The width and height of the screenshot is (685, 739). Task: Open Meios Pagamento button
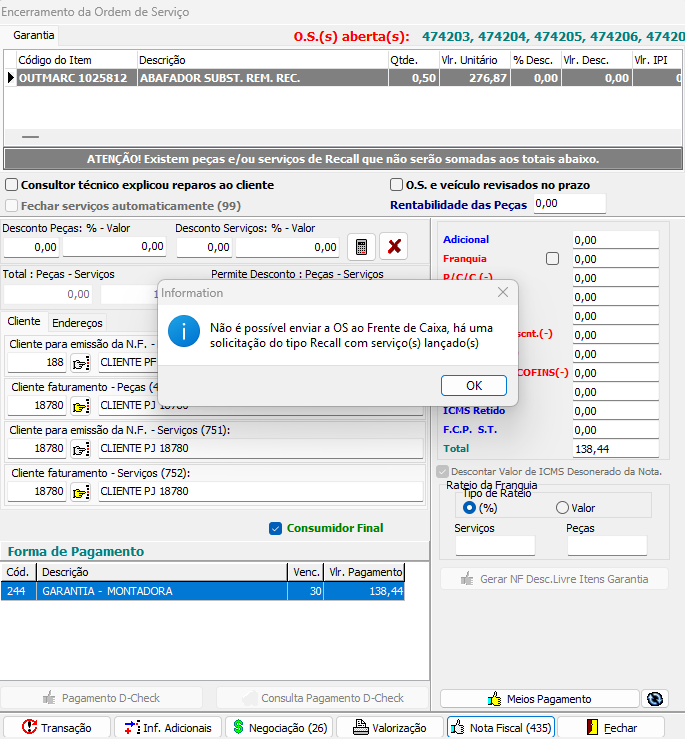pos(539,698)
